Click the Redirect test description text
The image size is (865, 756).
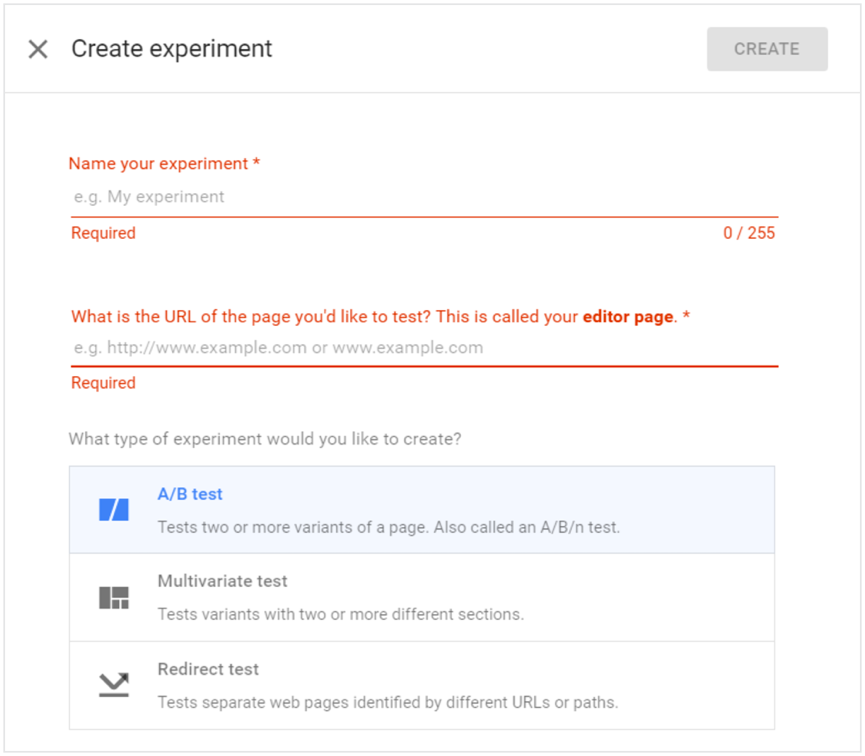387,702
